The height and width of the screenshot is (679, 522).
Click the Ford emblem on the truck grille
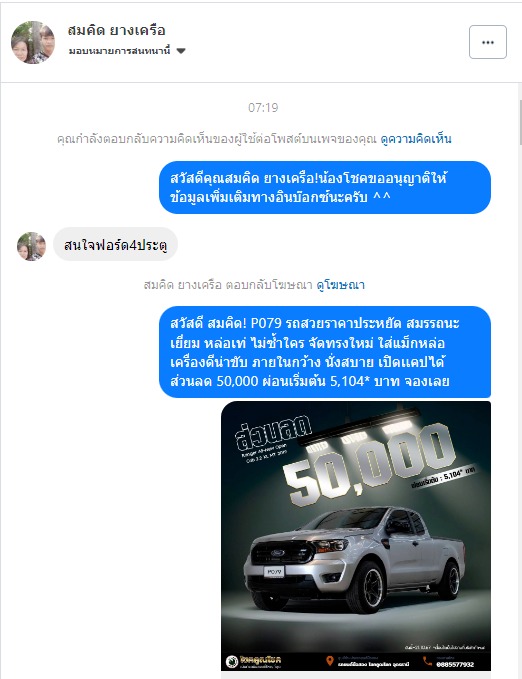coord(278,553)
